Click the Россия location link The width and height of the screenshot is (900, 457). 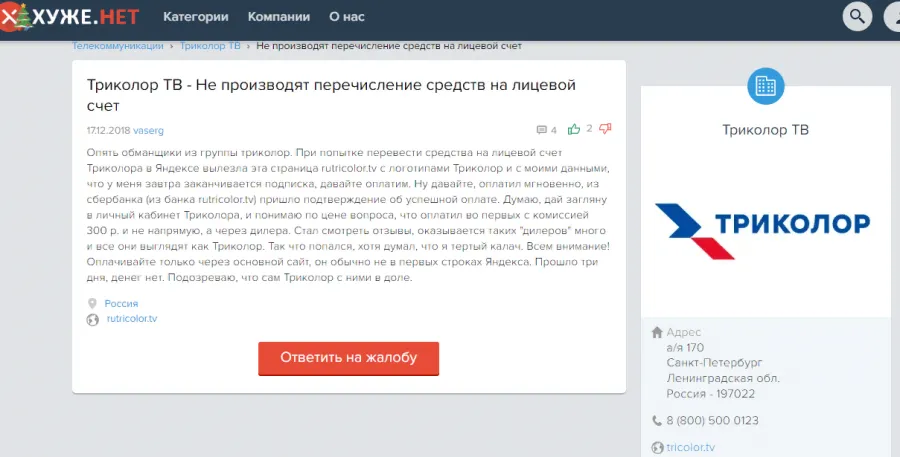(121, 303)
